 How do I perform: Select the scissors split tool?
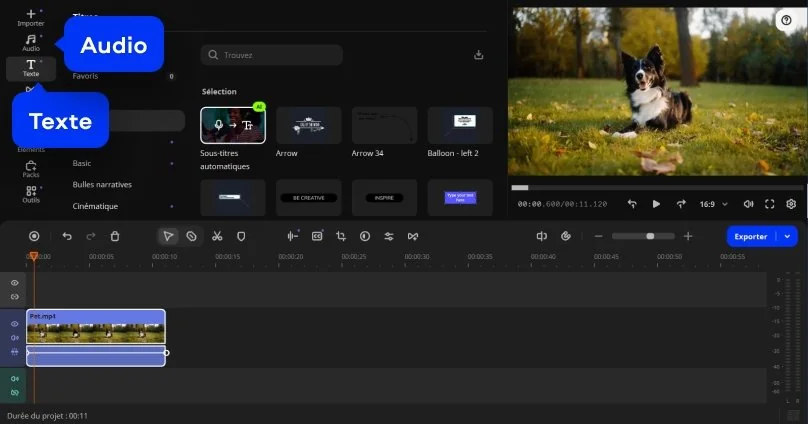tap(217, 236)
